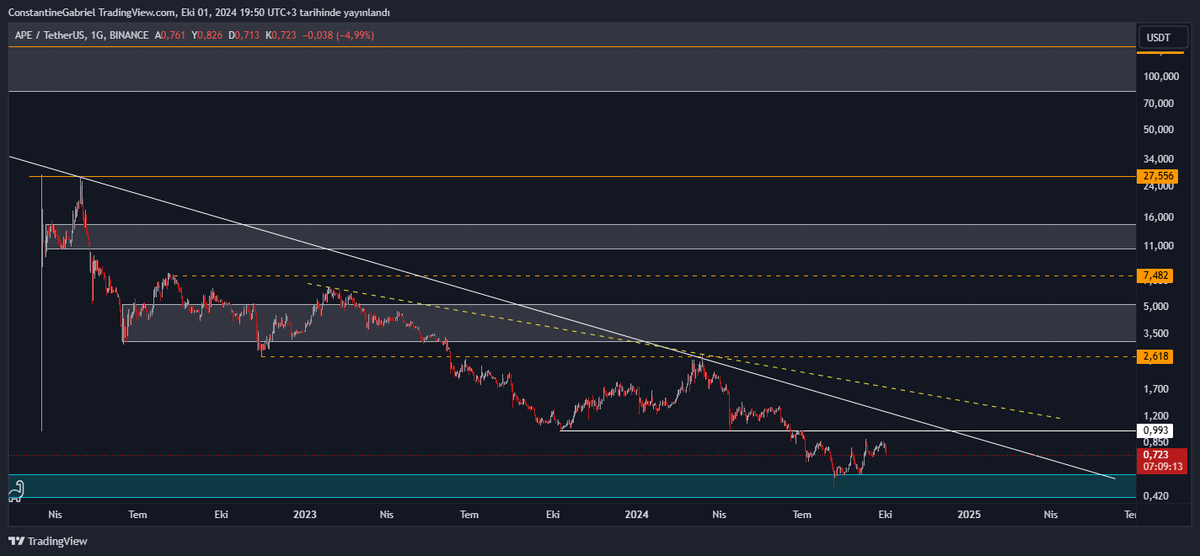Click the close value K0,723
The image size is (1200, 556).
(x=282, y=35)
